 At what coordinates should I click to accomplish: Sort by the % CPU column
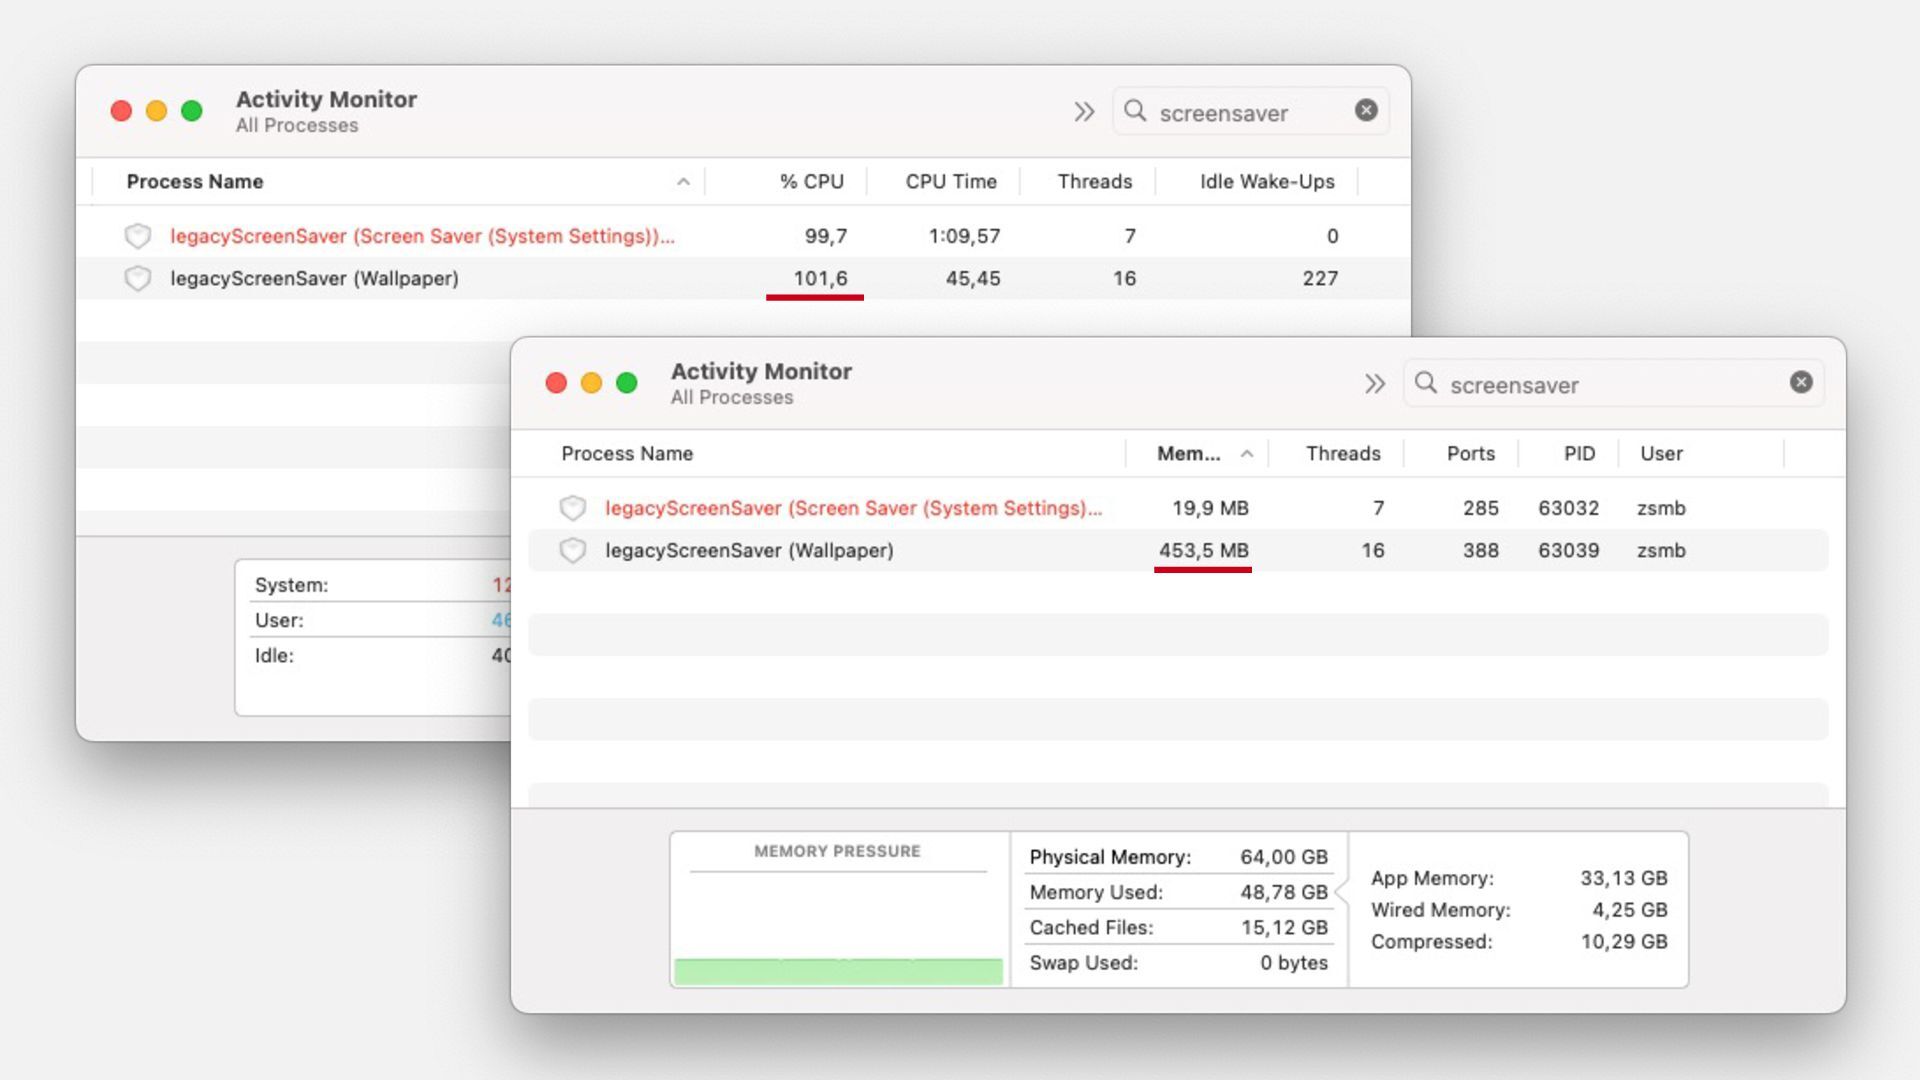[x=811, y=182]
